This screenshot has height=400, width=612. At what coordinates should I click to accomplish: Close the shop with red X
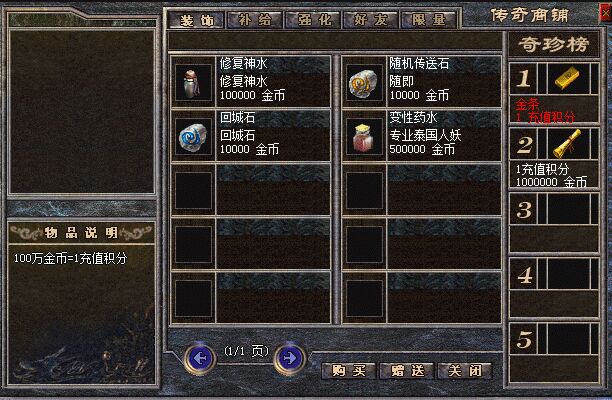click(x=605, y=13)
